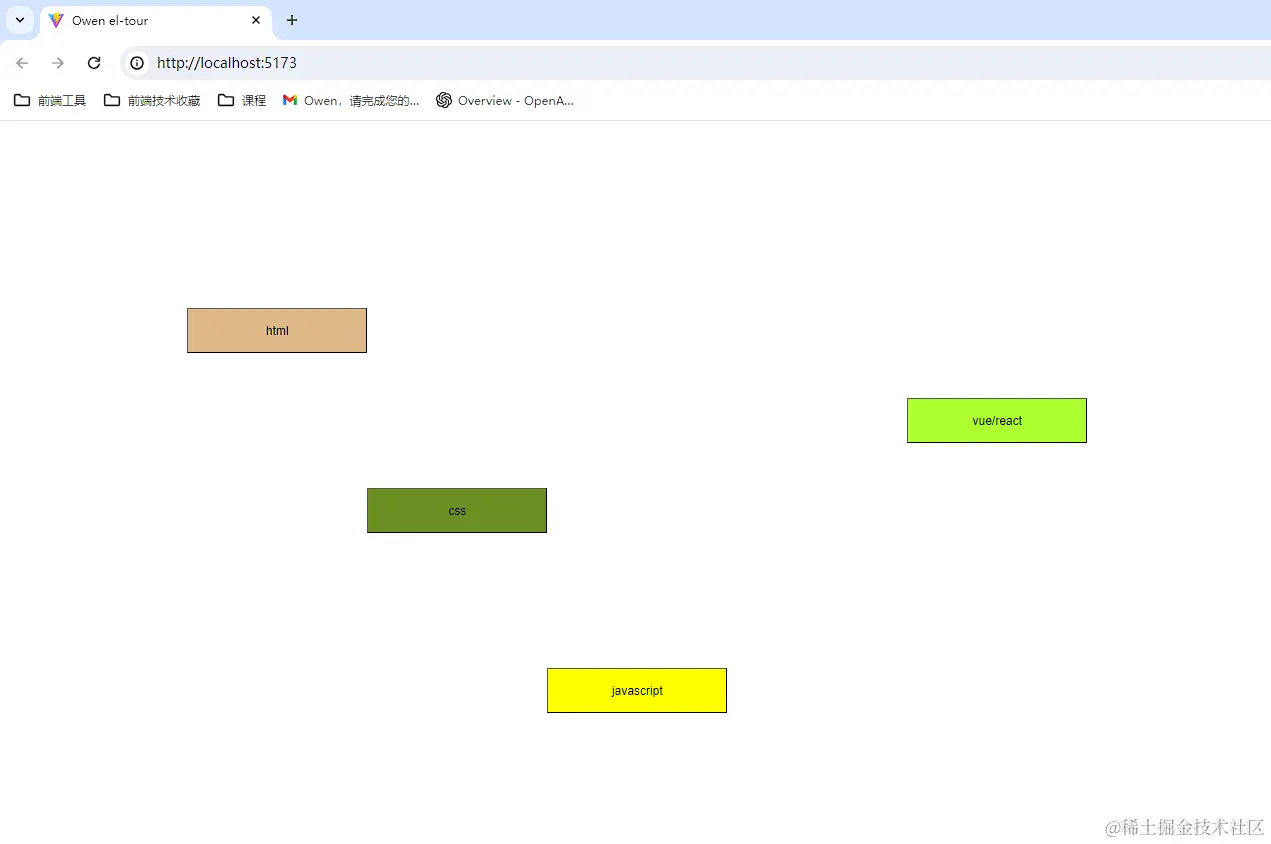Open a new tab with the plus button

pos(292,20)
